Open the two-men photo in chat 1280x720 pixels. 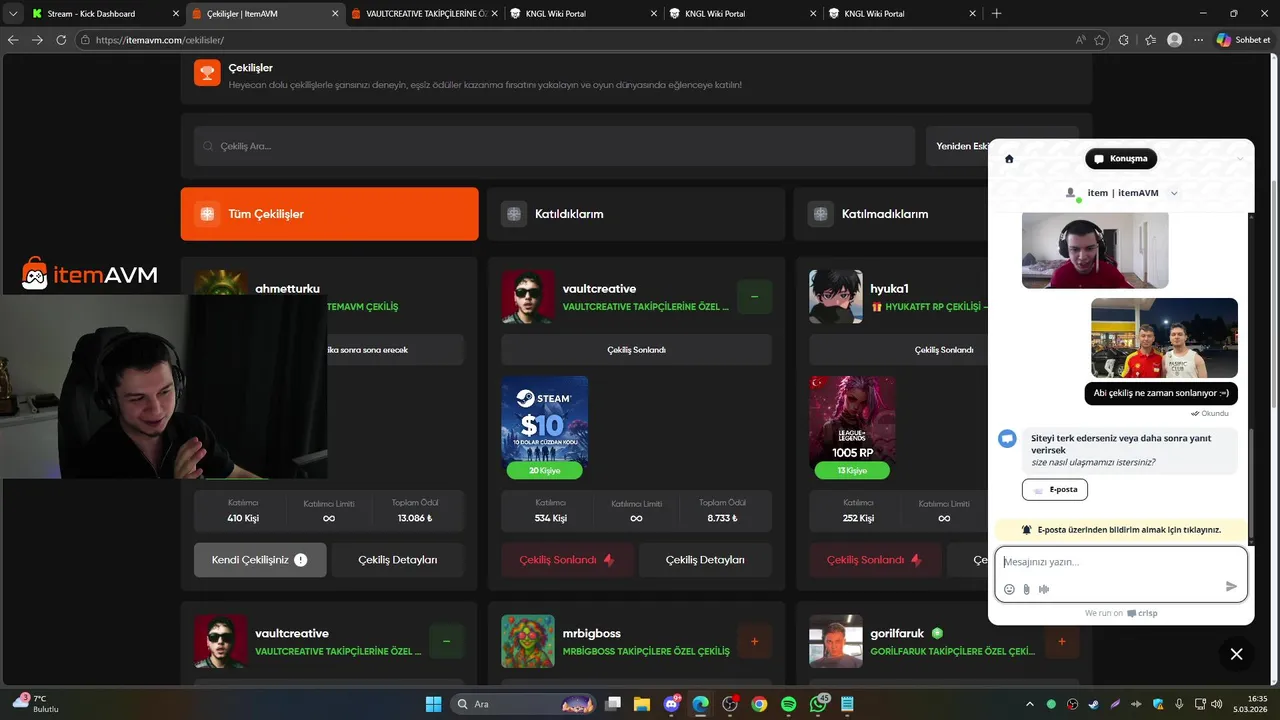1164,338
